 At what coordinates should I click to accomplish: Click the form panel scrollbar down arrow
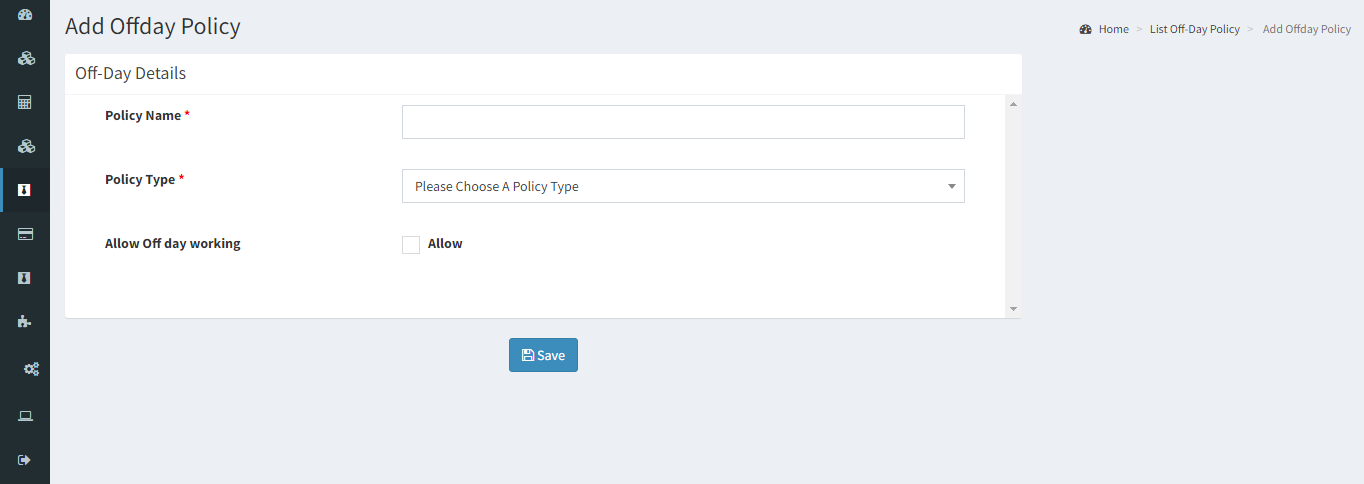(x=1013, y=309)
